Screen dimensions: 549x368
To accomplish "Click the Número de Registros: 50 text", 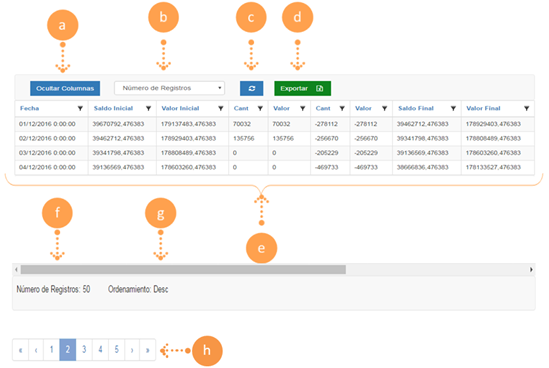I will pyautogui.click(x=53, y=289).
